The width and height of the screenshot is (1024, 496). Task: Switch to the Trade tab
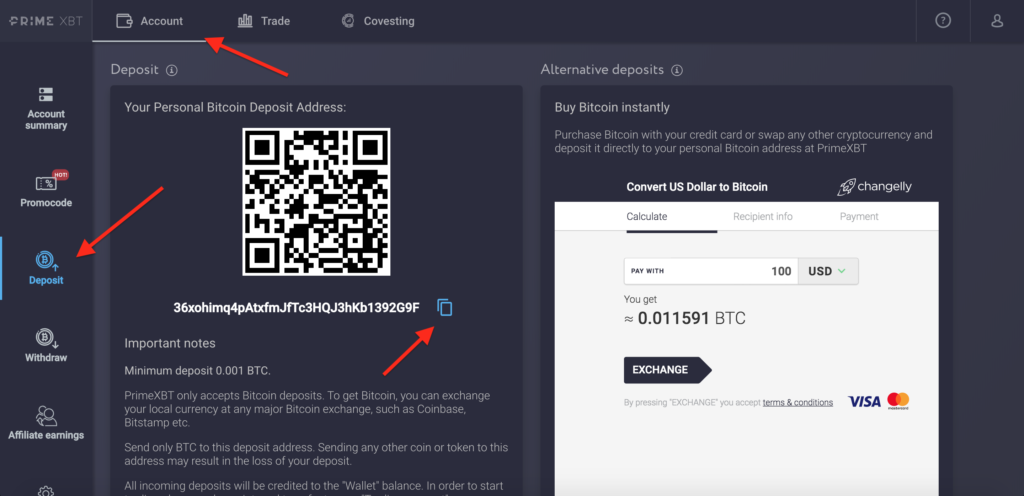264,21
